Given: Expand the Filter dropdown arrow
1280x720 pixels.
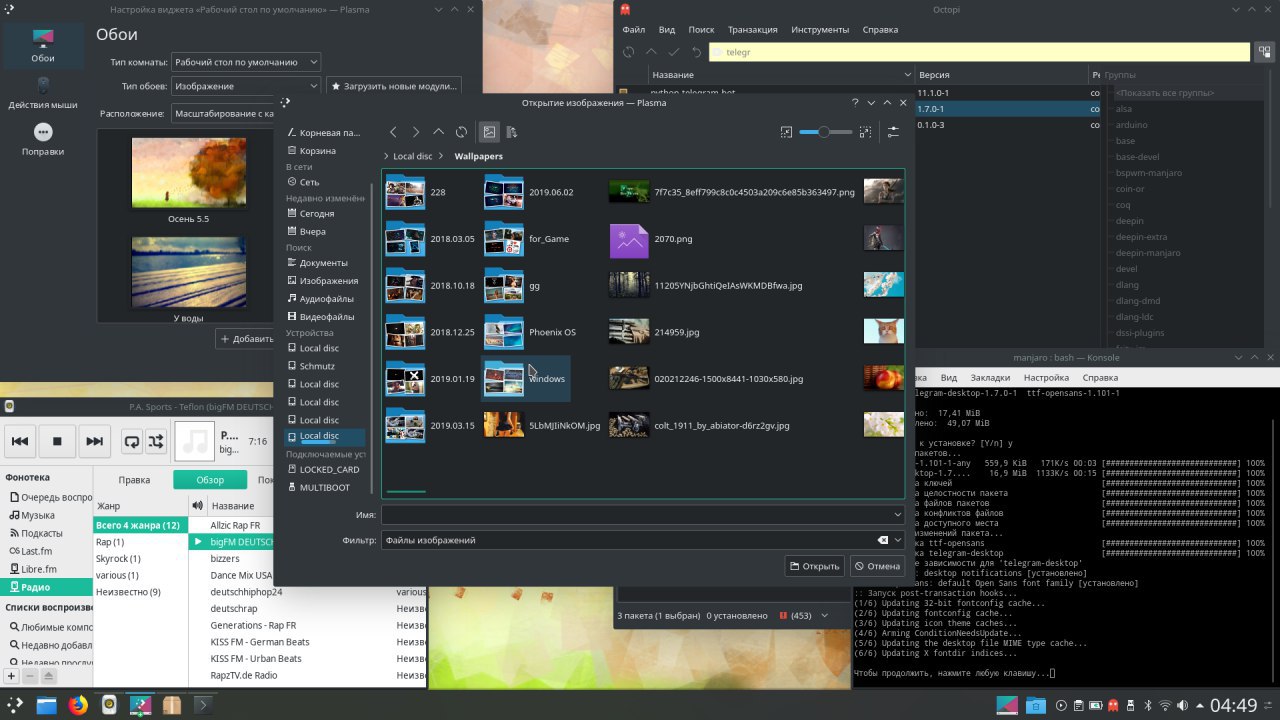Looking at the screenshot, I should tap(898, 540).
